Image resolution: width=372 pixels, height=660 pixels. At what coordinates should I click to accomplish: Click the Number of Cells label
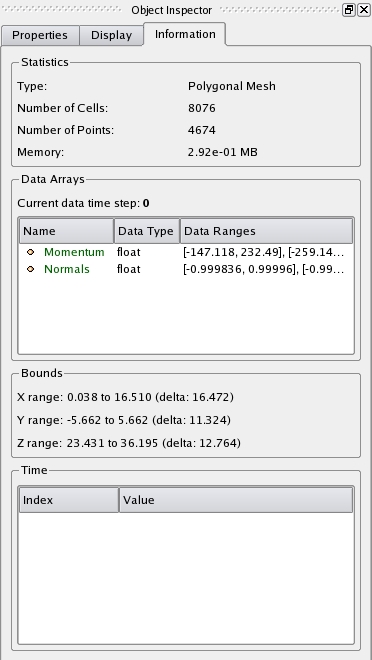click(63, 108)
